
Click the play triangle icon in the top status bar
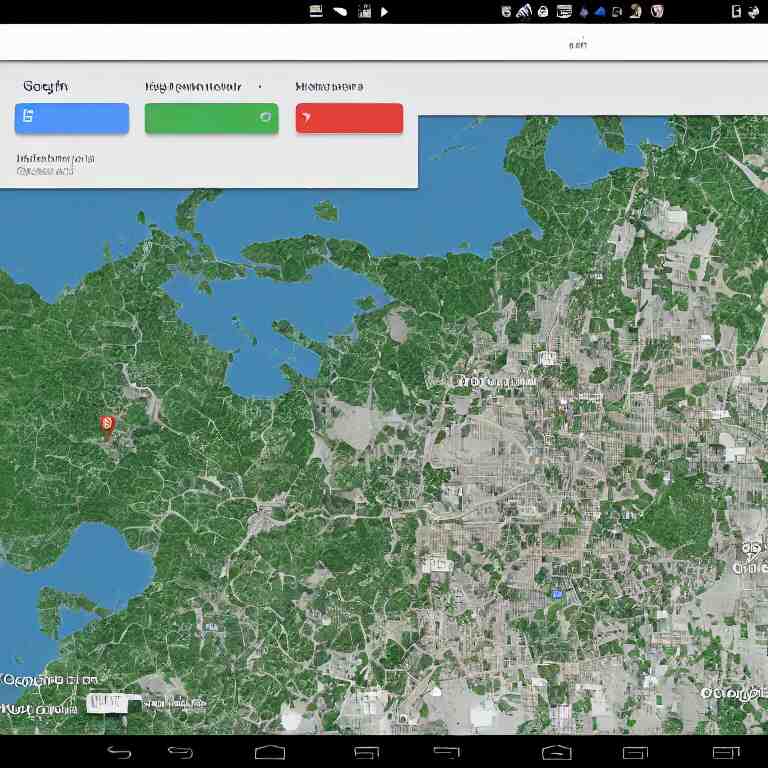[385, 11]
